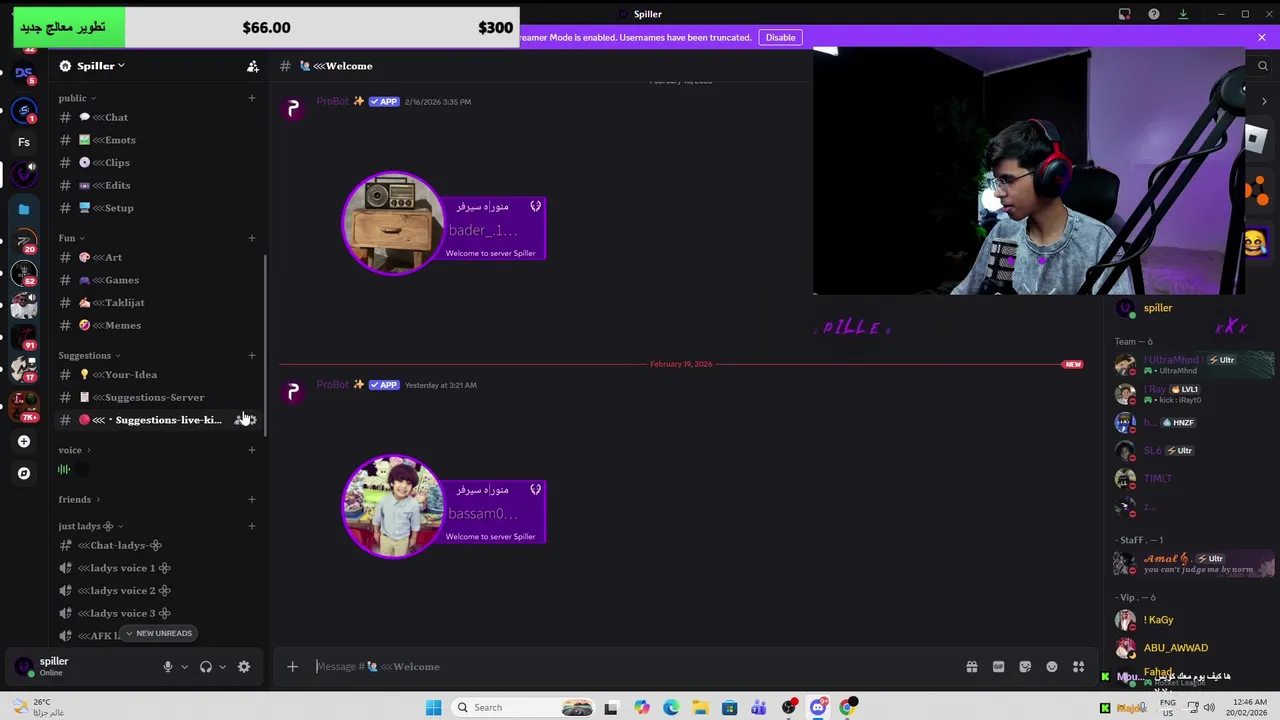Open the apps launcher icon in message bar
Screen dimensions: 1280x720
1078,667
